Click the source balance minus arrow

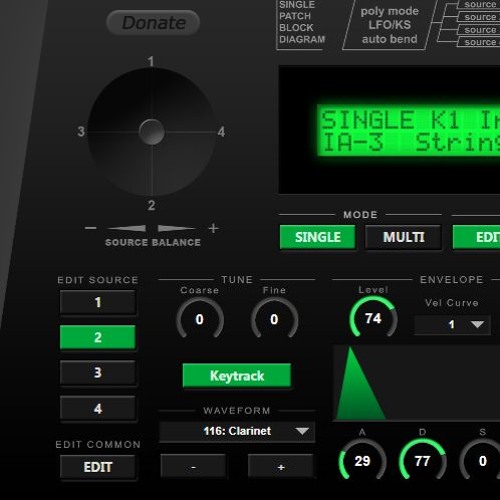tap(126, 228)
